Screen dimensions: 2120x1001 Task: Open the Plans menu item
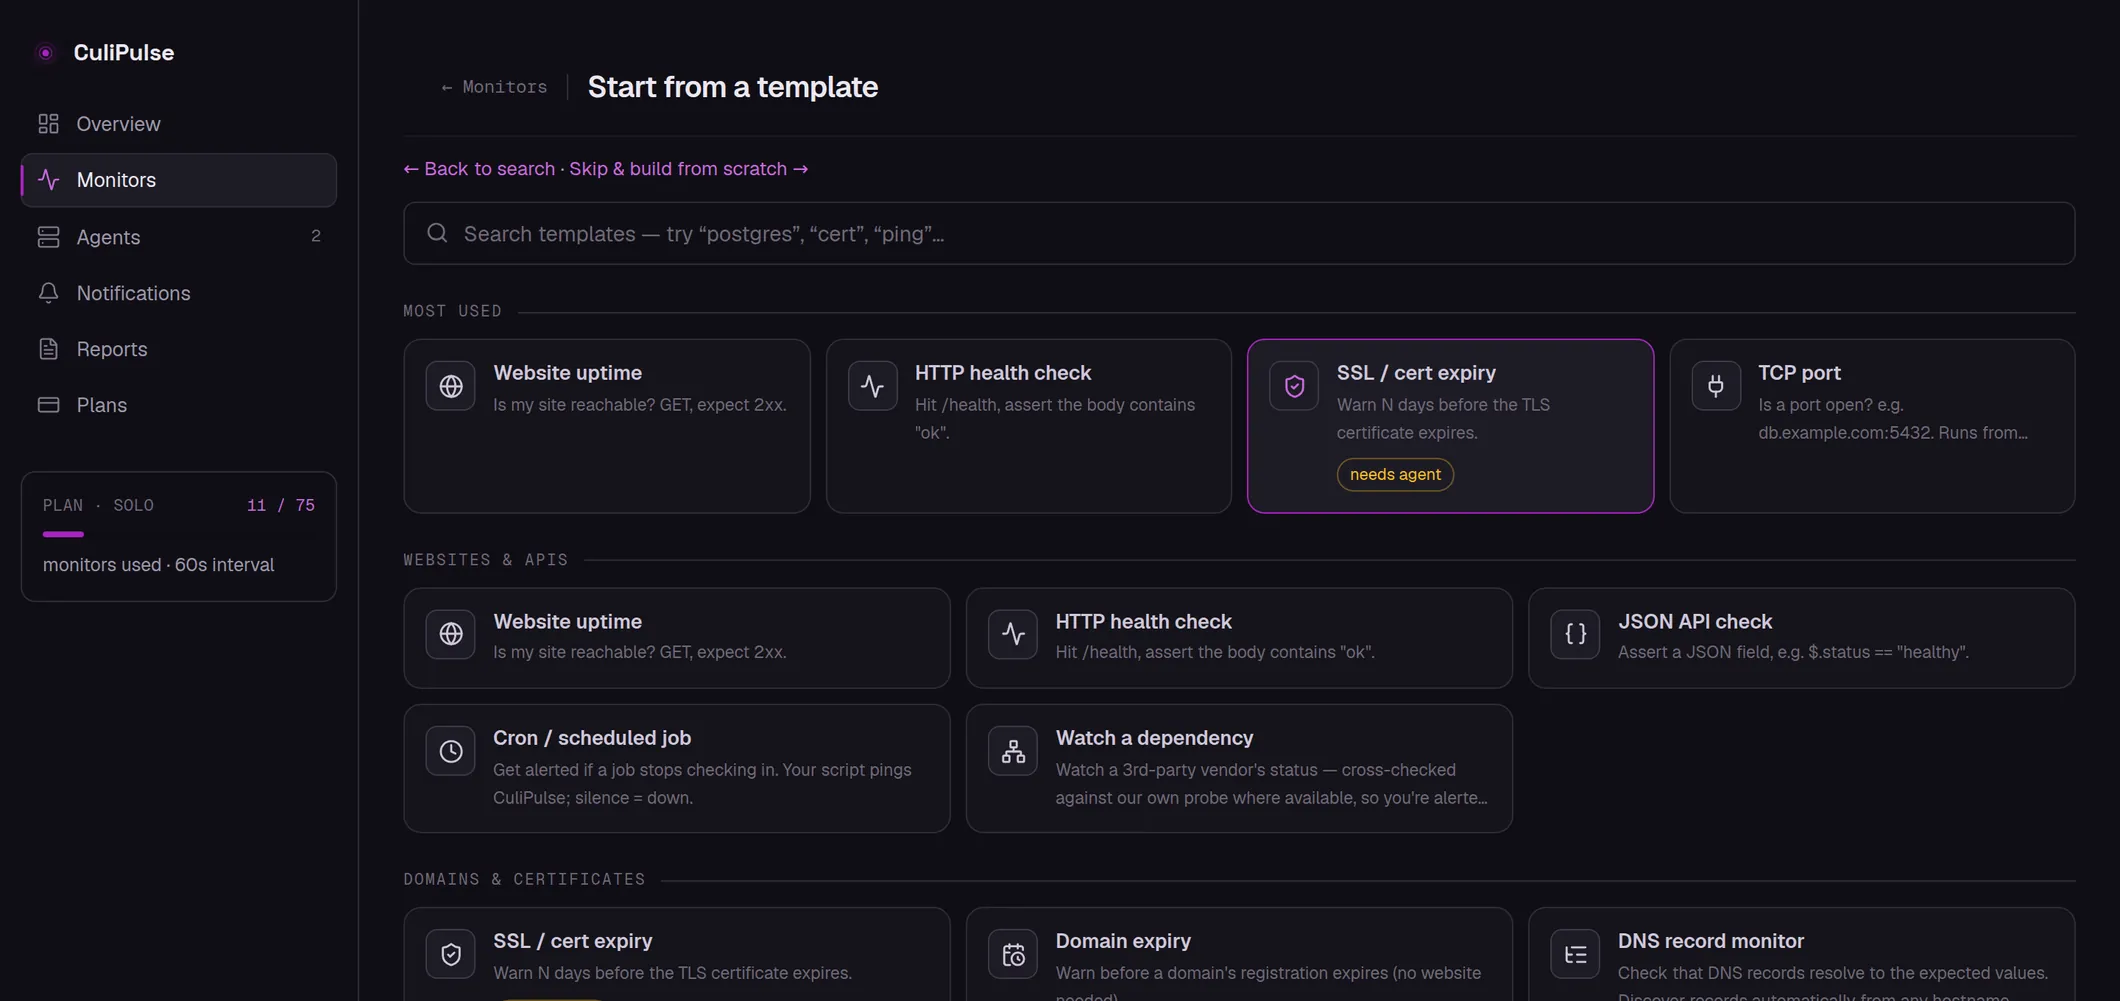(179, 405)
